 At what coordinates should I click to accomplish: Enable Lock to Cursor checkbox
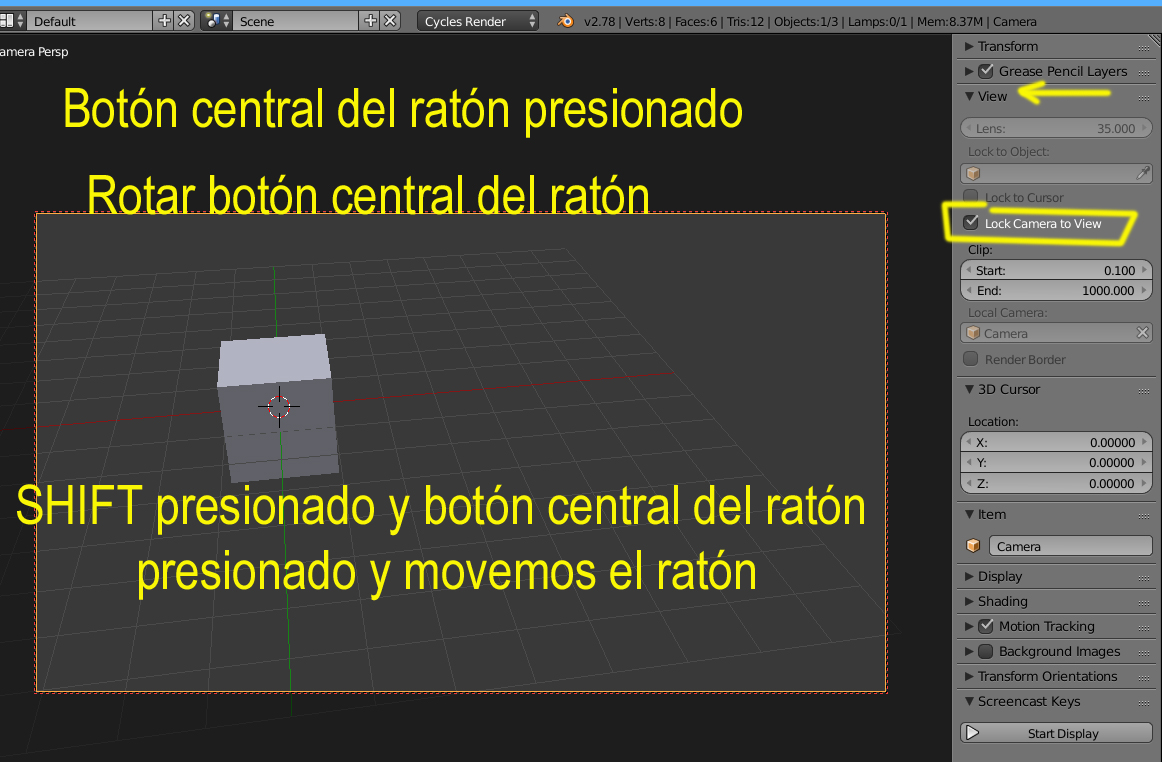point(971,196)
